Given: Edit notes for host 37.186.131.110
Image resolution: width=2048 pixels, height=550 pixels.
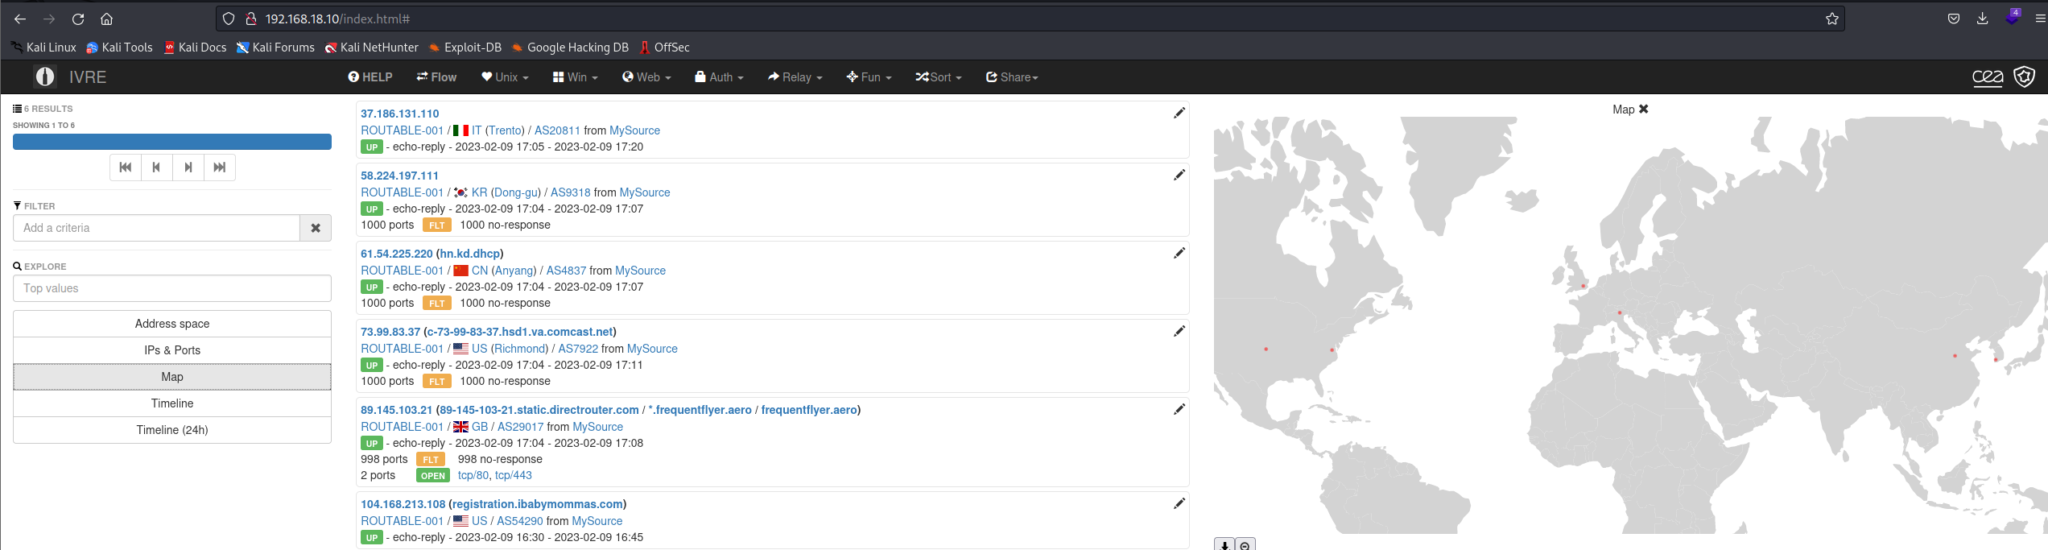Looking at the screenshot, I should [1179, 113].
